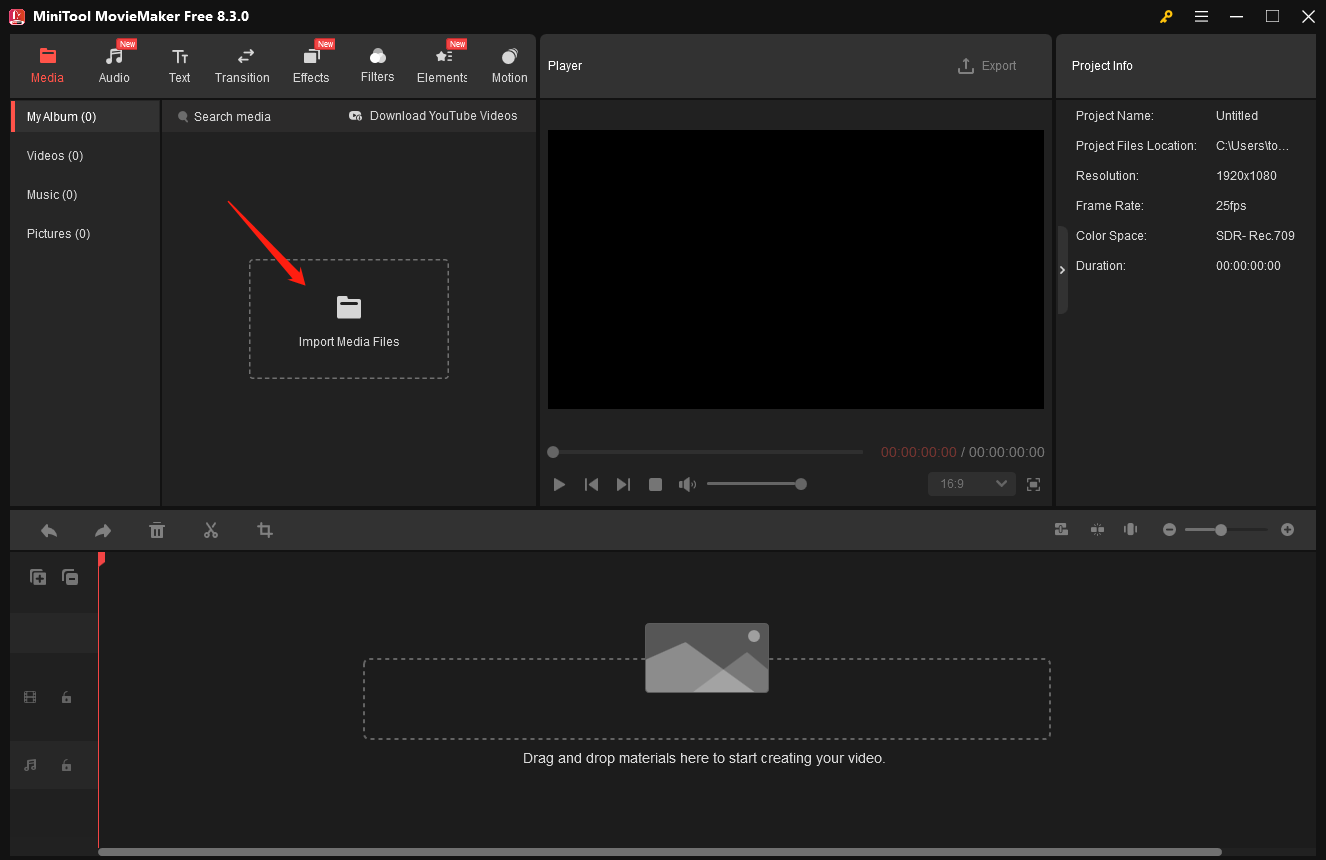Open the 16:9 aspect ratio dropdown
Image resolution: width=1326 pixels, height=860 pixels.
tap(971, 484)
